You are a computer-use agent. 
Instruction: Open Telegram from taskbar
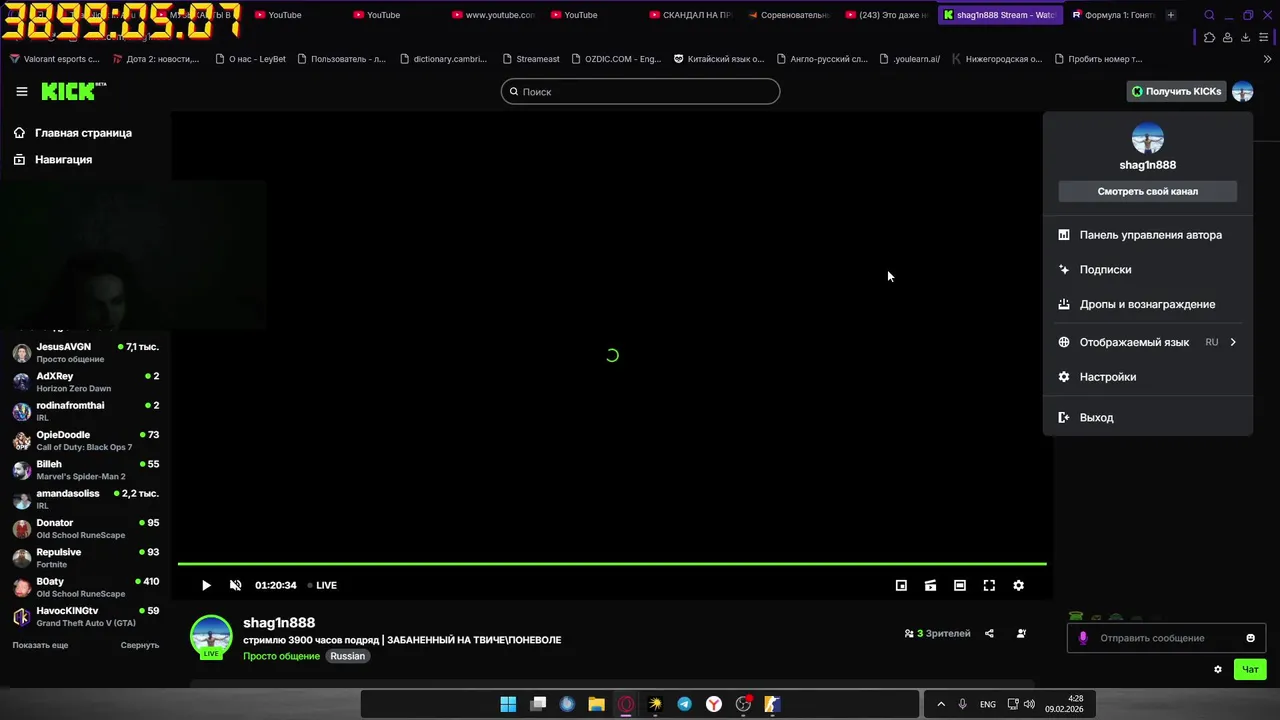coord(684,704)
